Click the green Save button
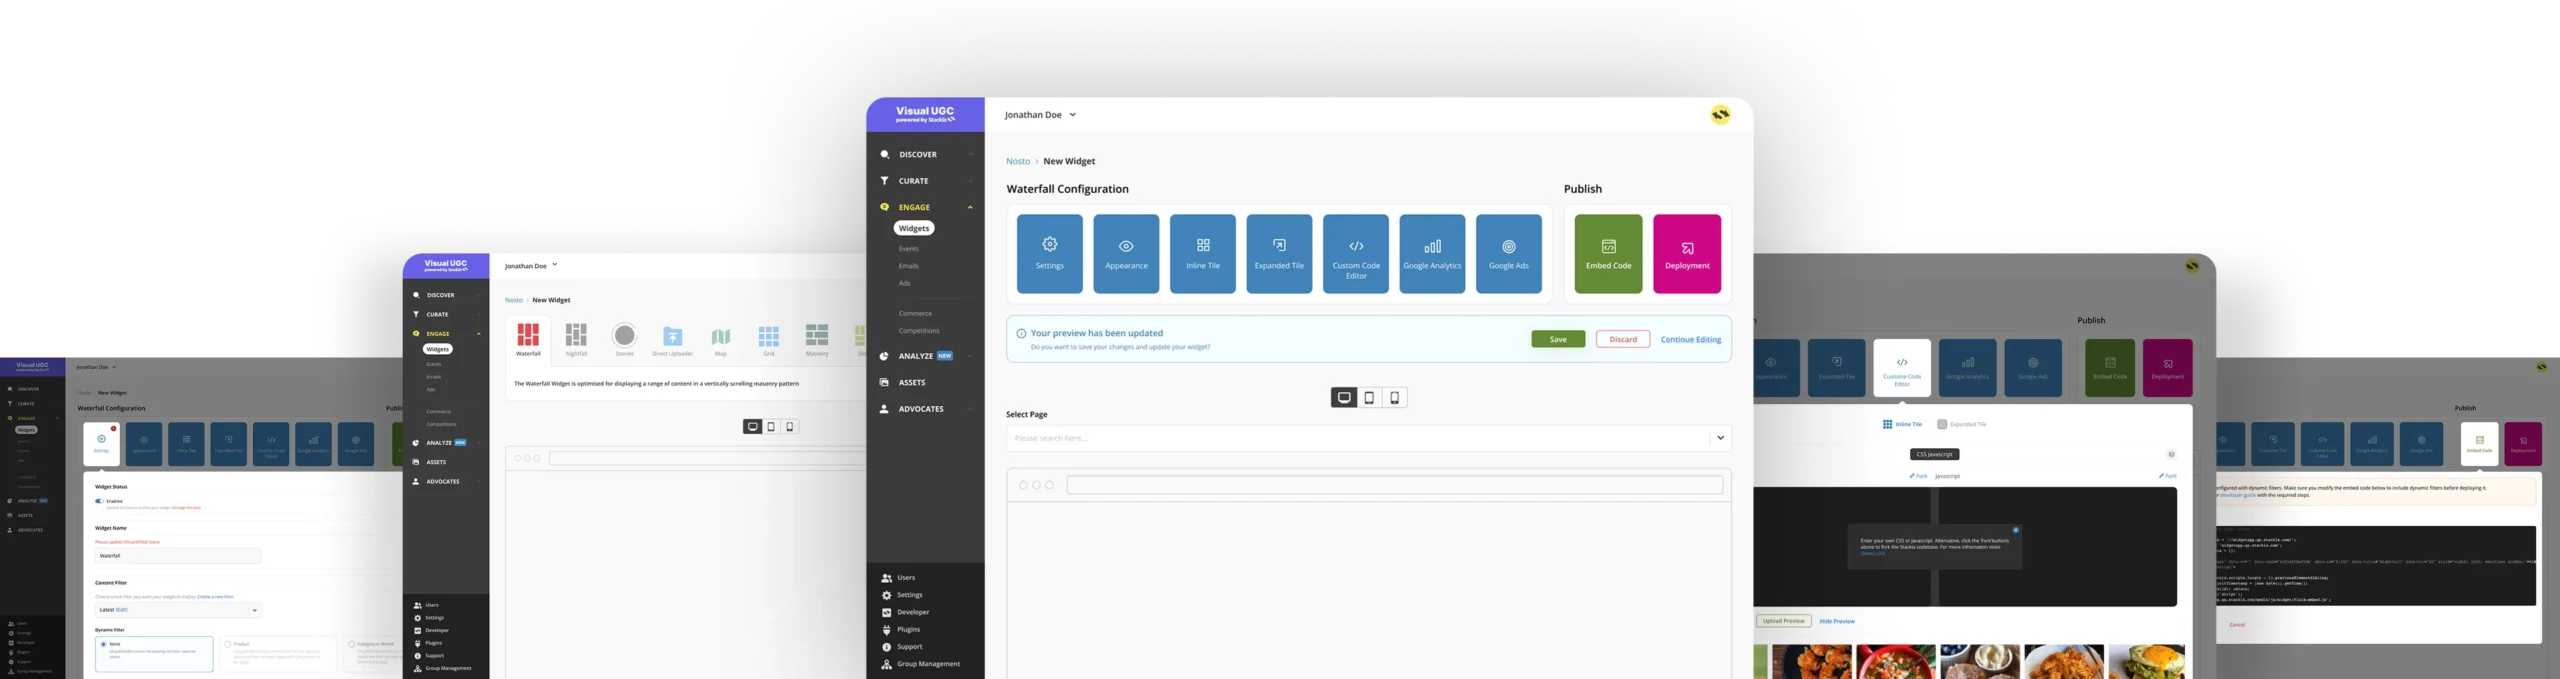Viewport: 2560px width, 679px height. pos(1557,340)
